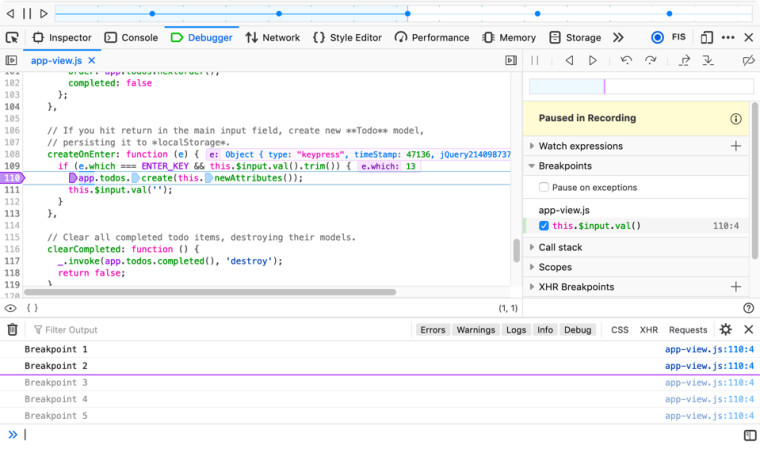760x453 pixels.
Task: Enable Pause on exceptions checkbox
Action: pyautogui.click(x=544, y=187)
